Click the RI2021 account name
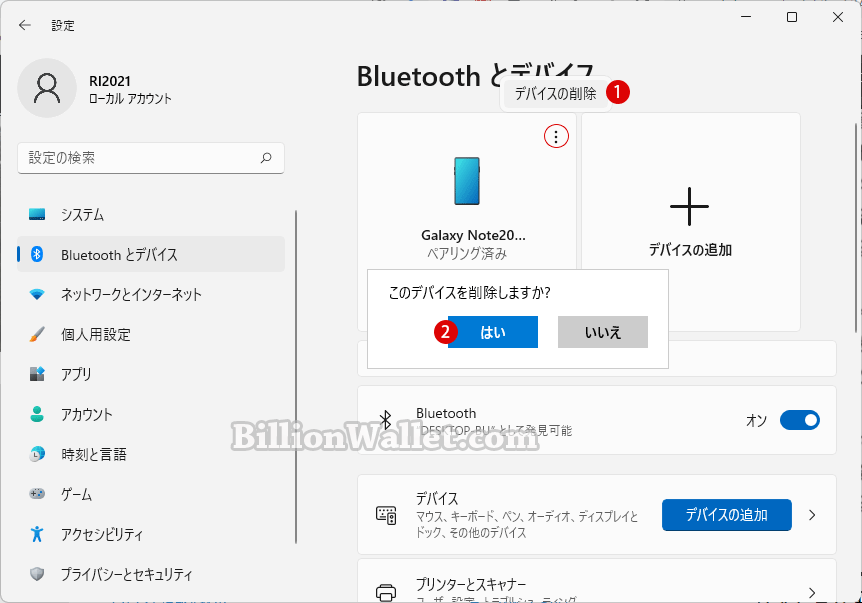 110,81
